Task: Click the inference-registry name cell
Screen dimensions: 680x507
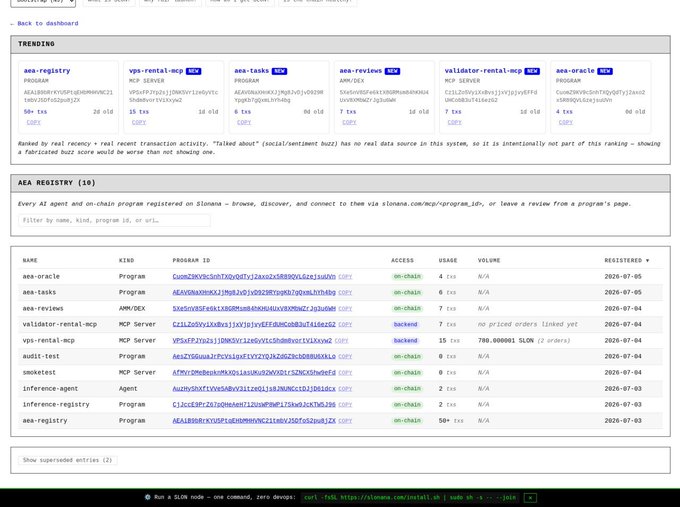Action: 56,405
